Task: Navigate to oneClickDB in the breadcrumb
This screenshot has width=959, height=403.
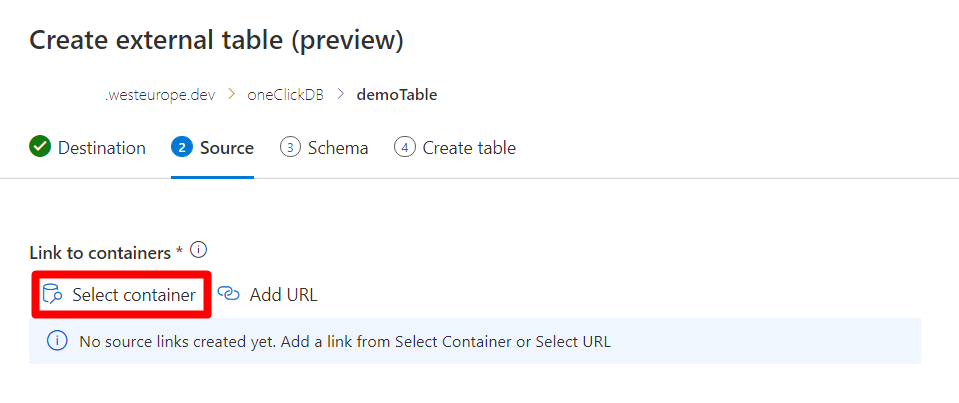Action: (285, 95)
